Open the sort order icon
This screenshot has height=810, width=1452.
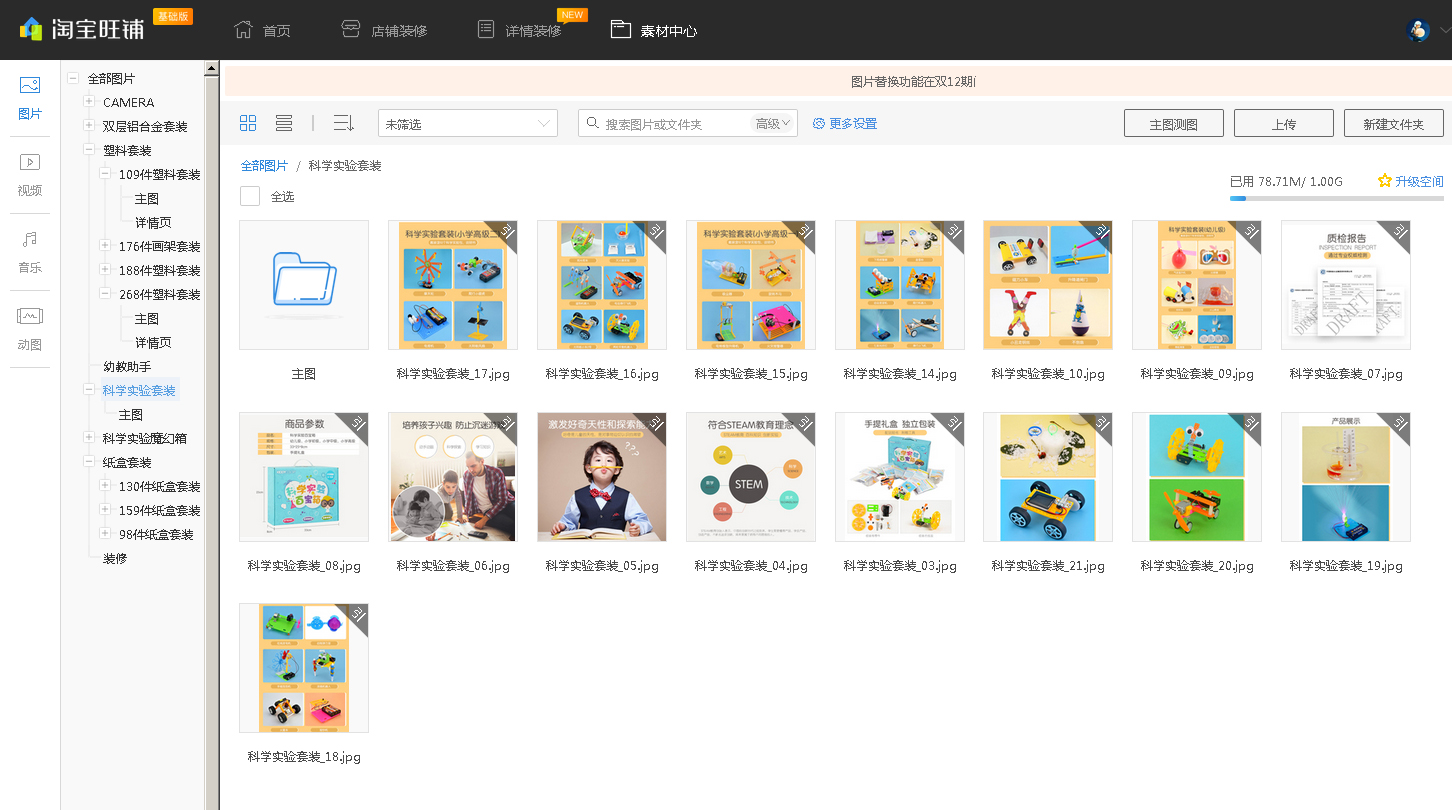tap(344, 123)
